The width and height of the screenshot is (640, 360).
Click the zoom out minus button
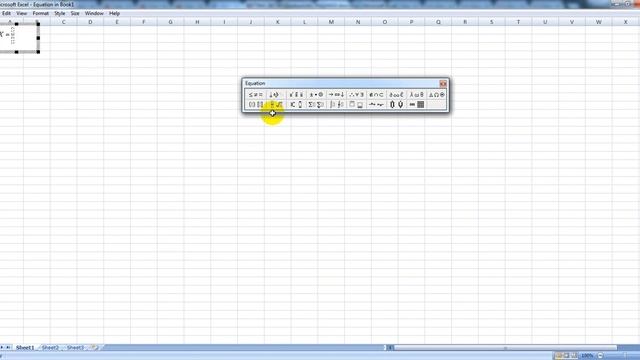click(x=600, y=356)
